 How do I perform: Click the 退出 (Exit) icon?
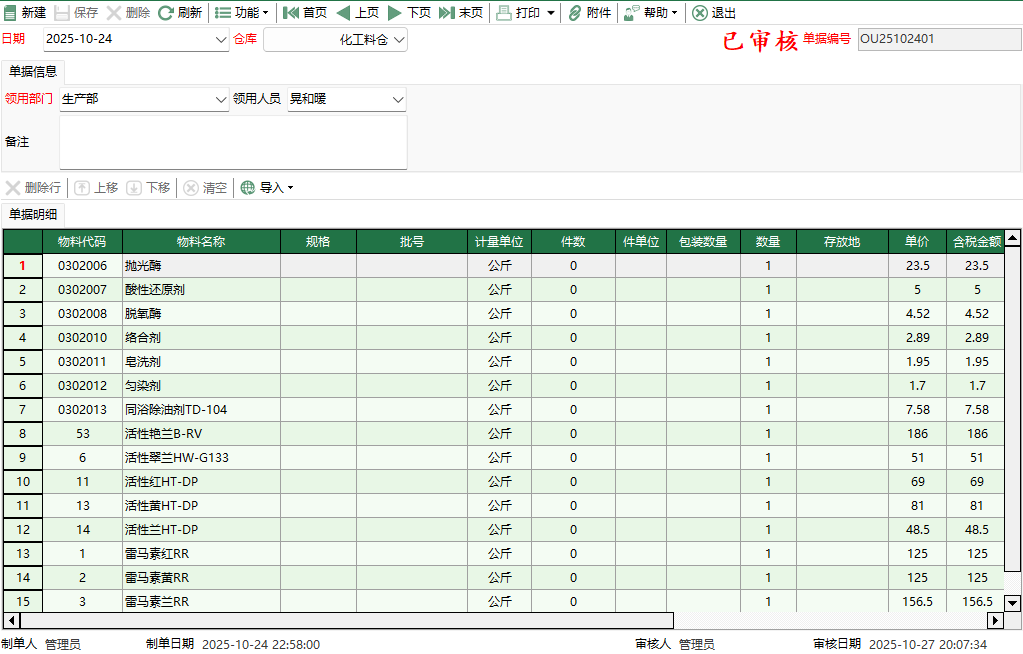tap(700, 13)
